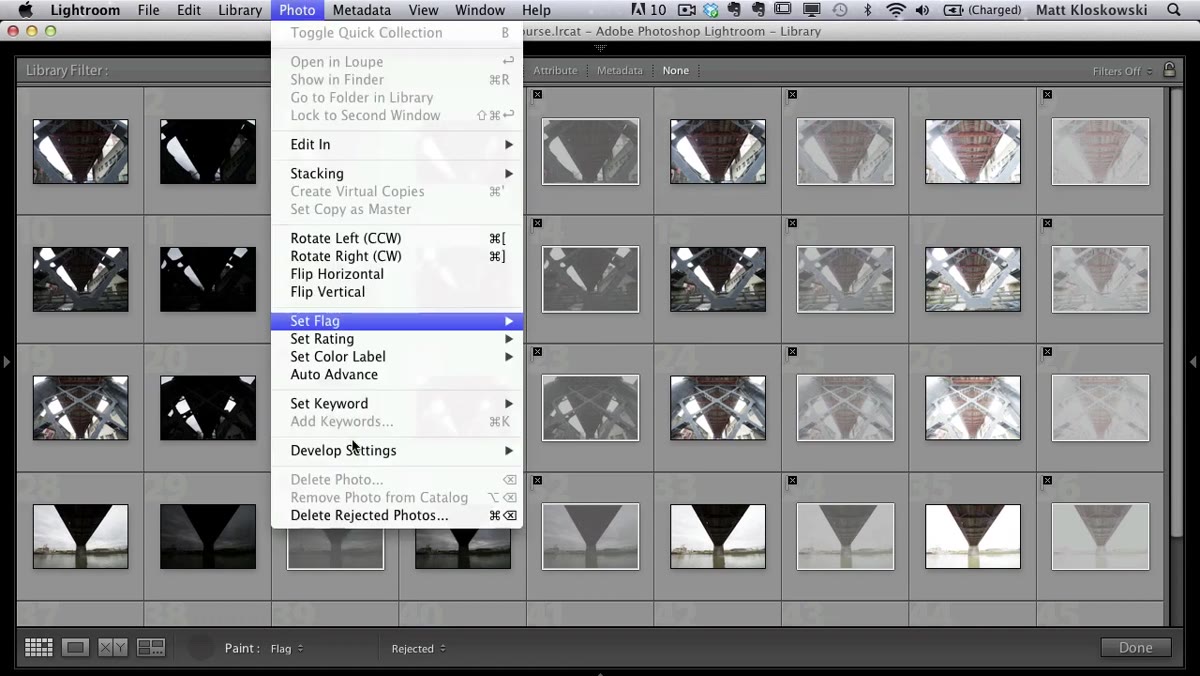Open the Wi-Fi status menu
Image resolution: width=1200 pixels, height=676 pixels.
pyautogui.click(x=895, y=10)
